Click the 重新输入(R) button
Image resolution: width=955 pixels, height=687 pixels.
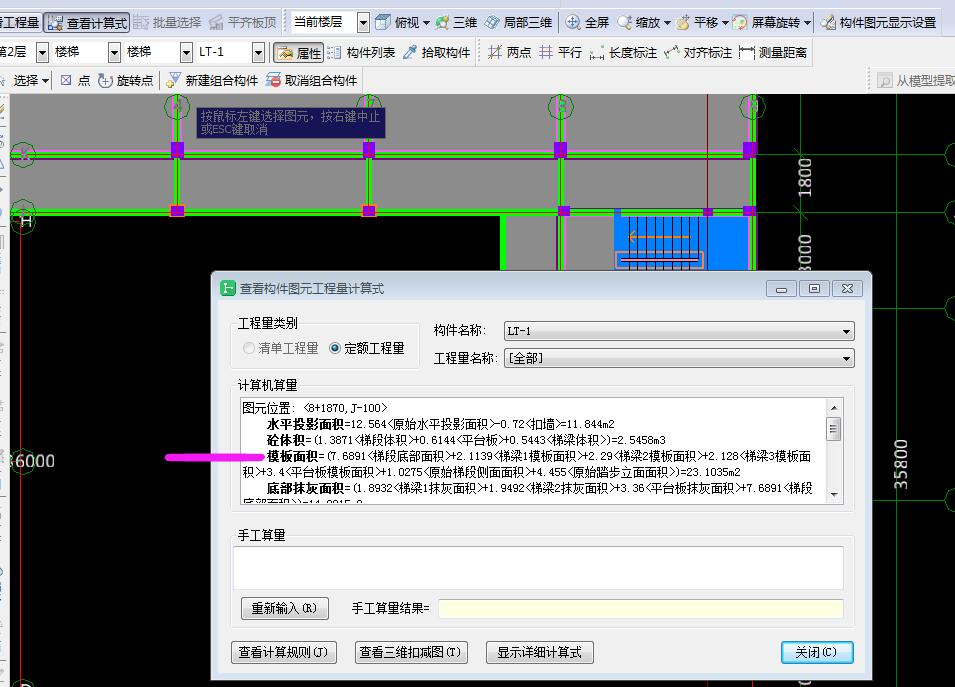284,608
